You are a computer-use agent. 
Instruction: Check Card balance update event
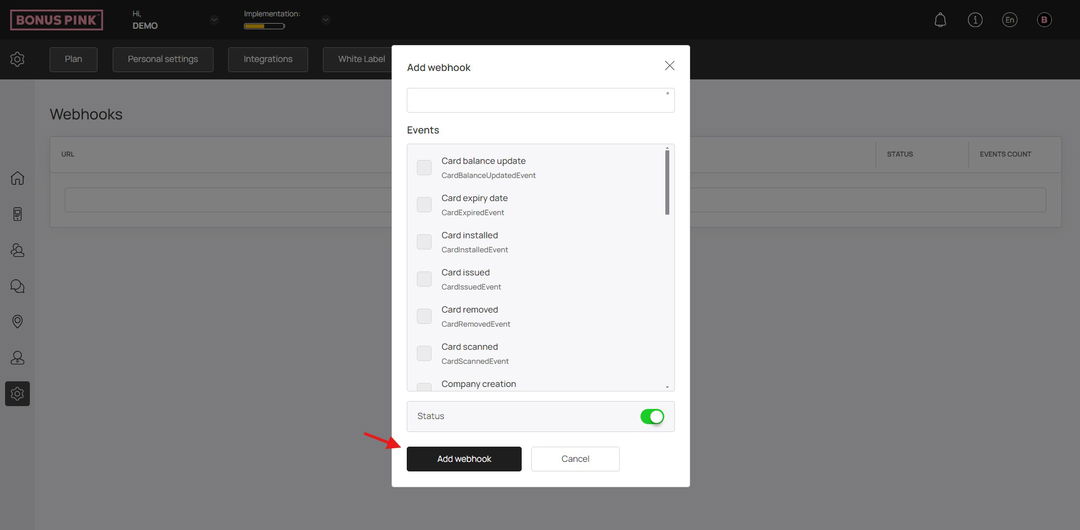tap(424, 167)
